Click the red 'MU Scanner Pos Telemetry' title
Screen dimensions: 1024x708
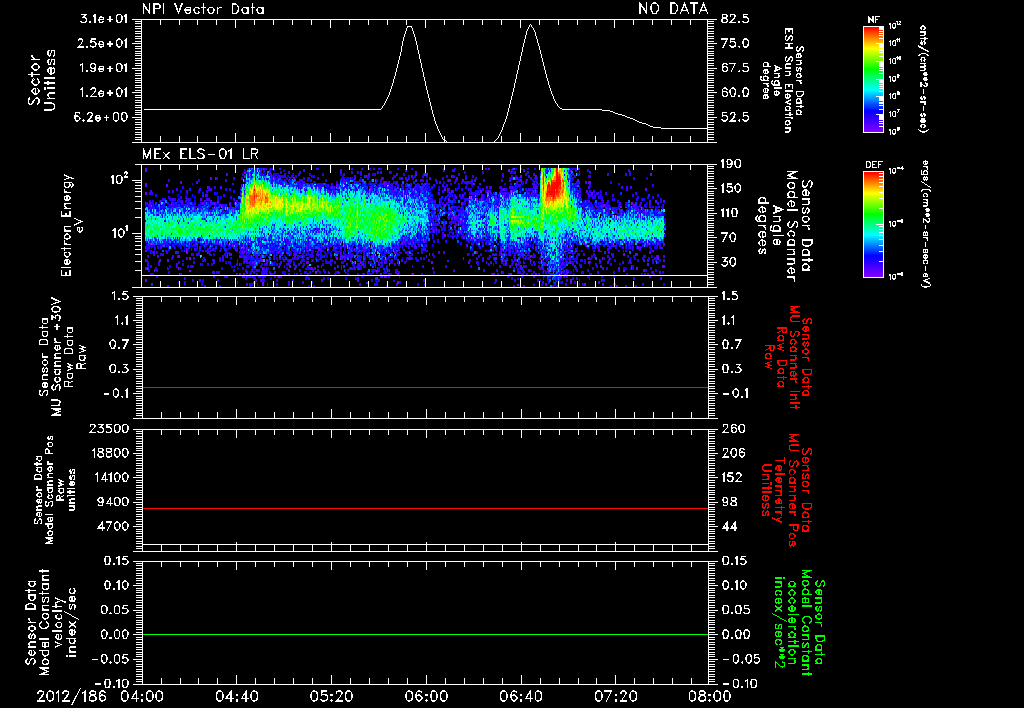coord(787,490)
